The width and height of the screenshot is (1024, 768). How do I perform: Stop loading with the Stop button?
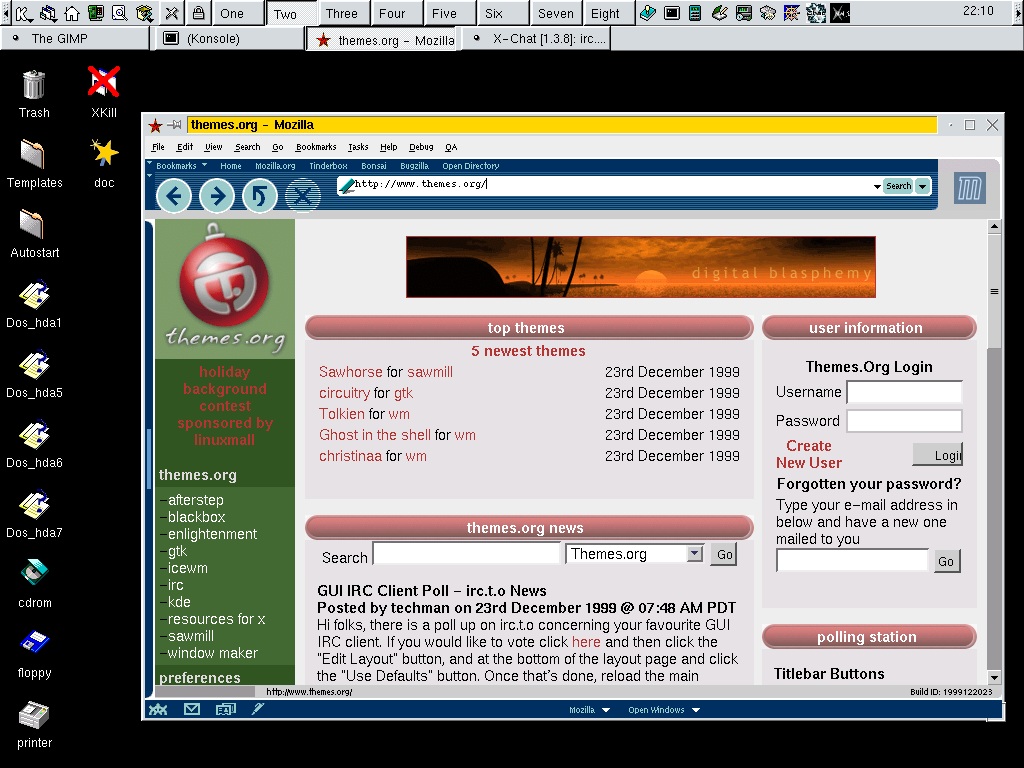pyautogui.click(x=302, y=195)
